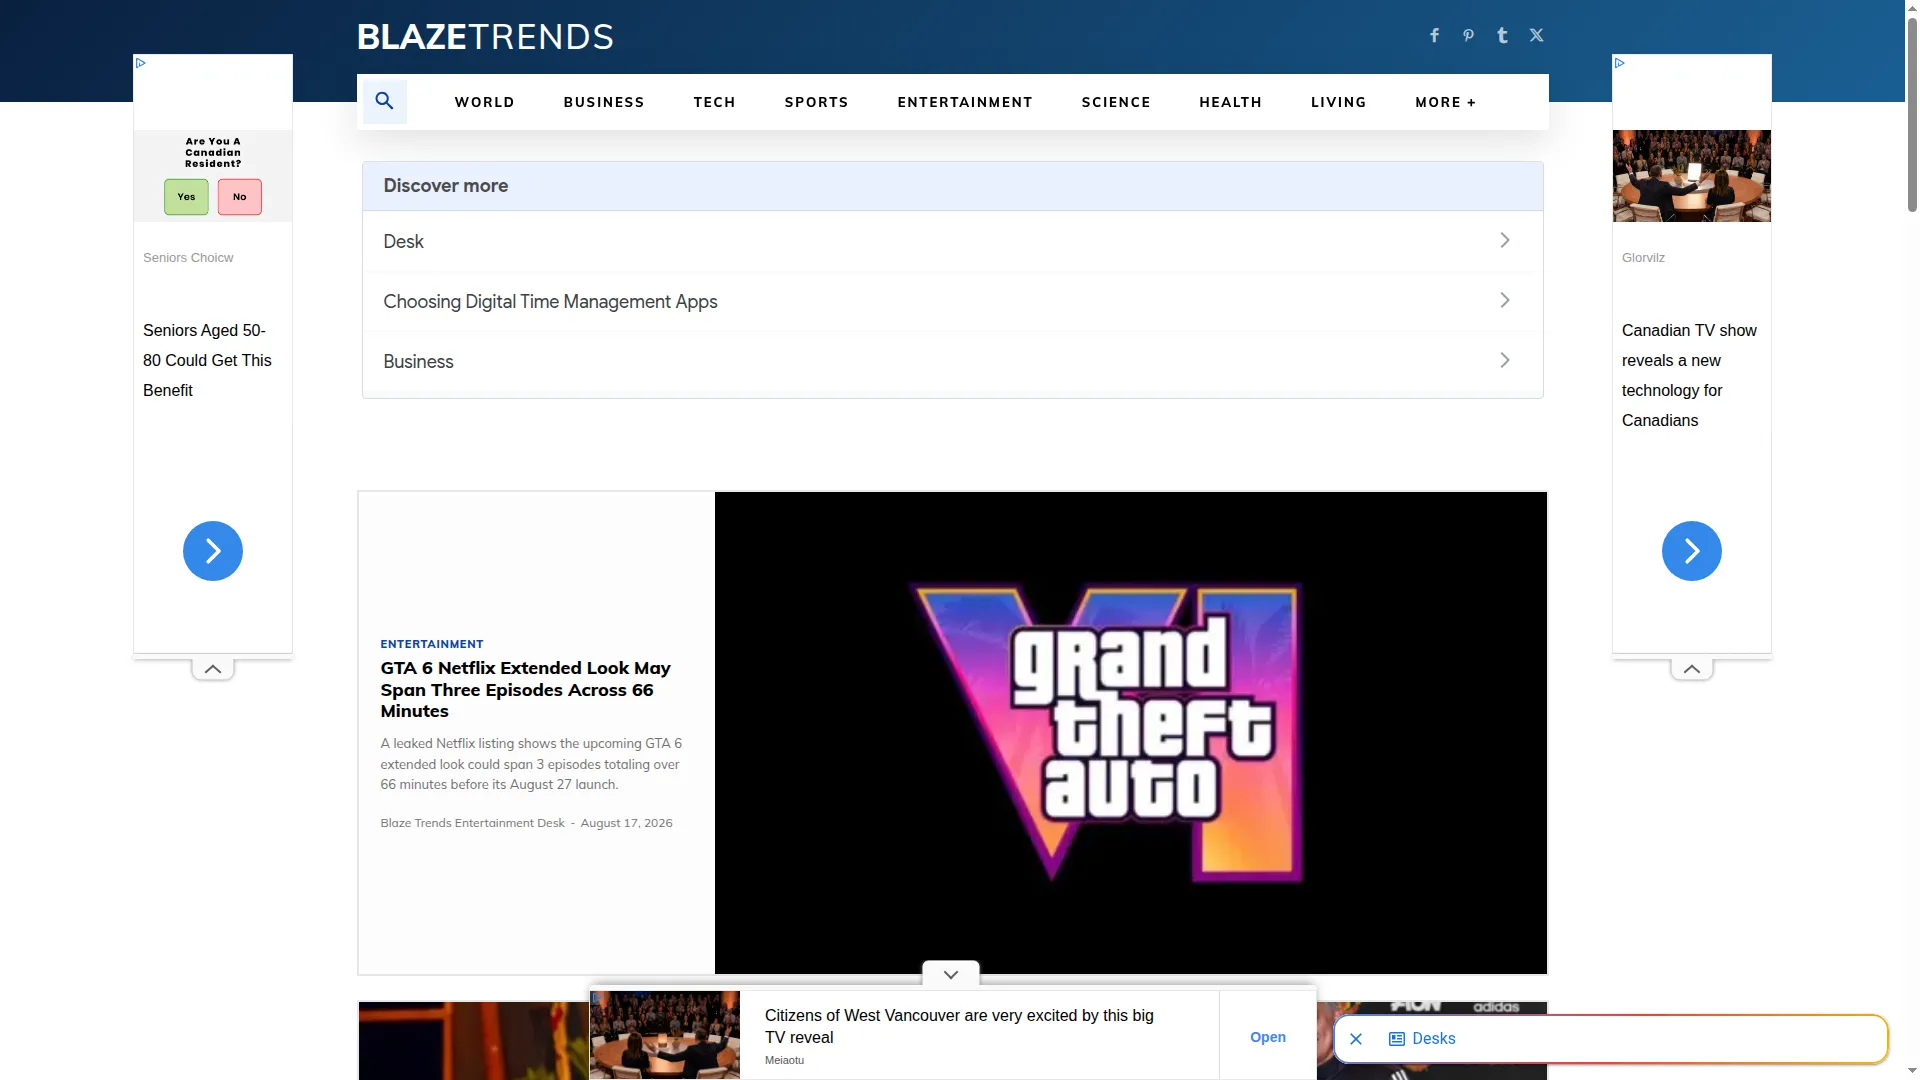Image resolution: width=1920 pixels, height=1080 pixels.
Task: Expand Choosing Digital Time Management Apps chevron
Action: click(1505, 300)
